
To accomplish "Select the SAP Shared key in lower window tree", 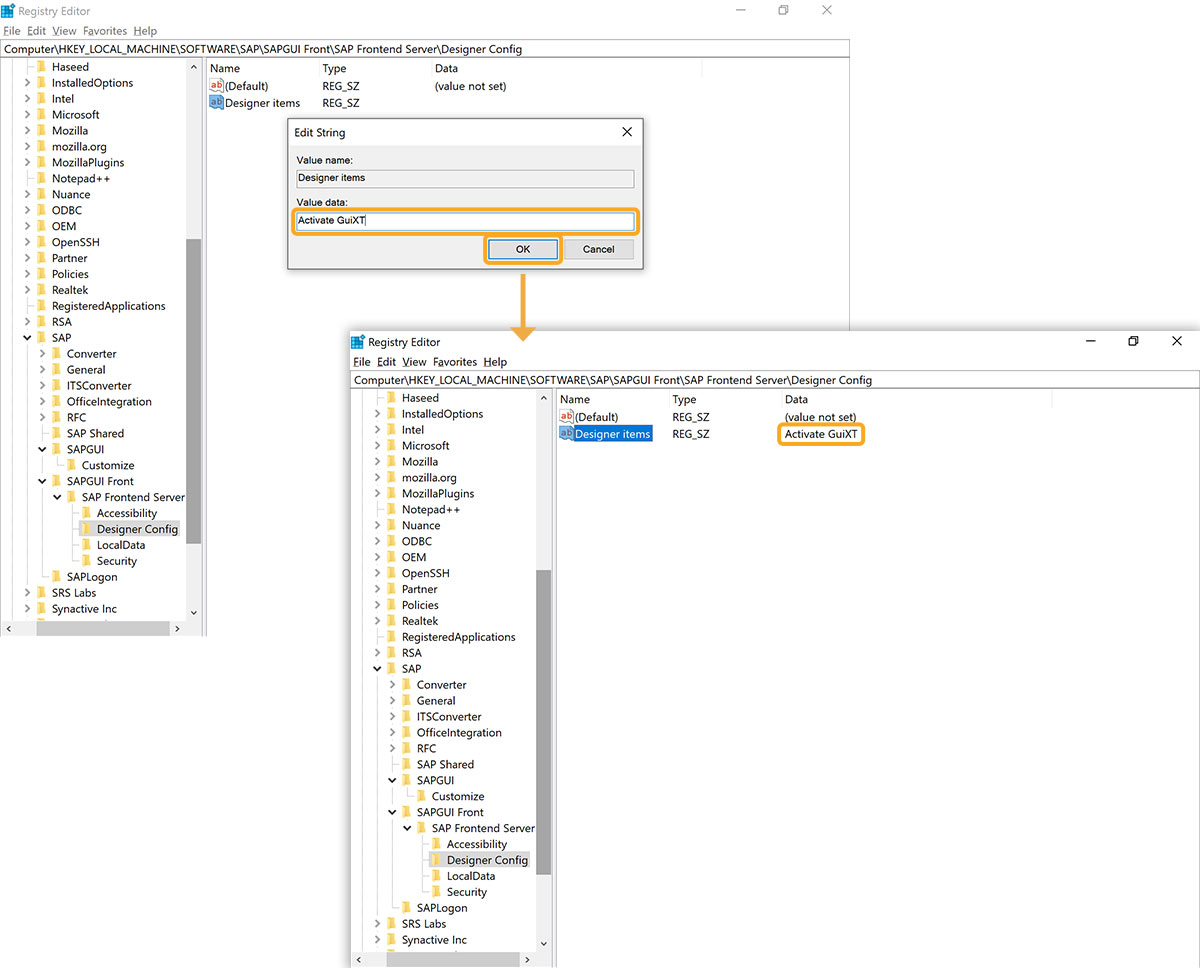I will 444,765.
